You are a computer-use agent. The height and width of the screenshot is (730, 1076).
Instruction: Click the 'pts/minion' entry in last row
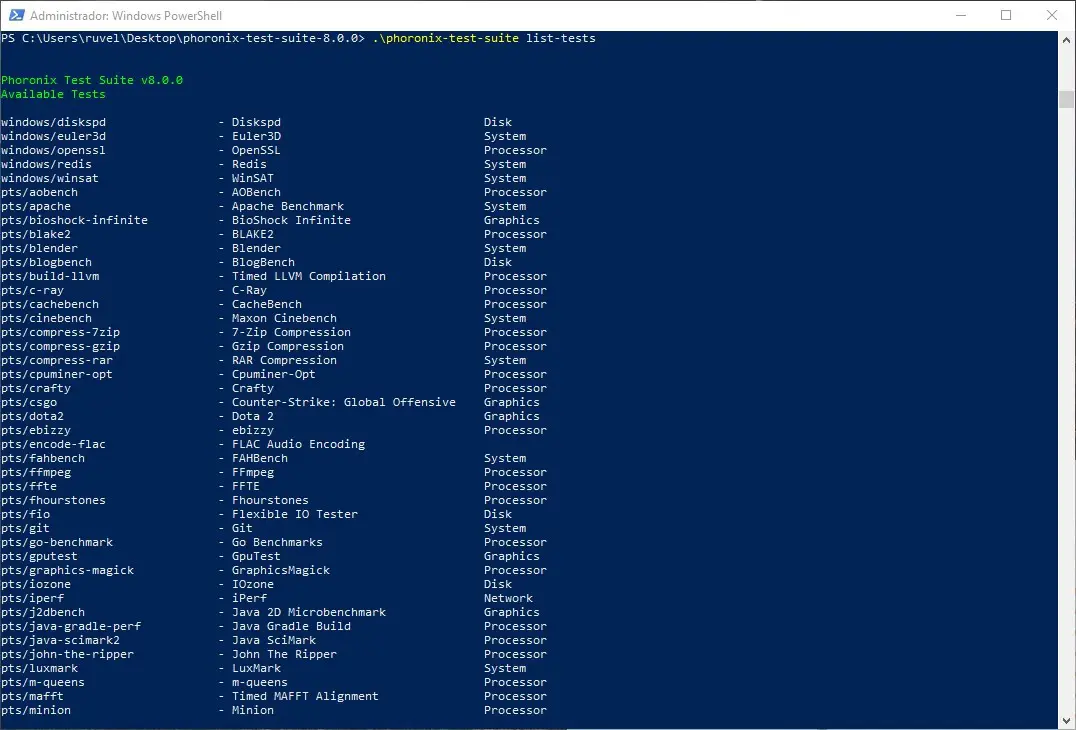pos(36,710)
